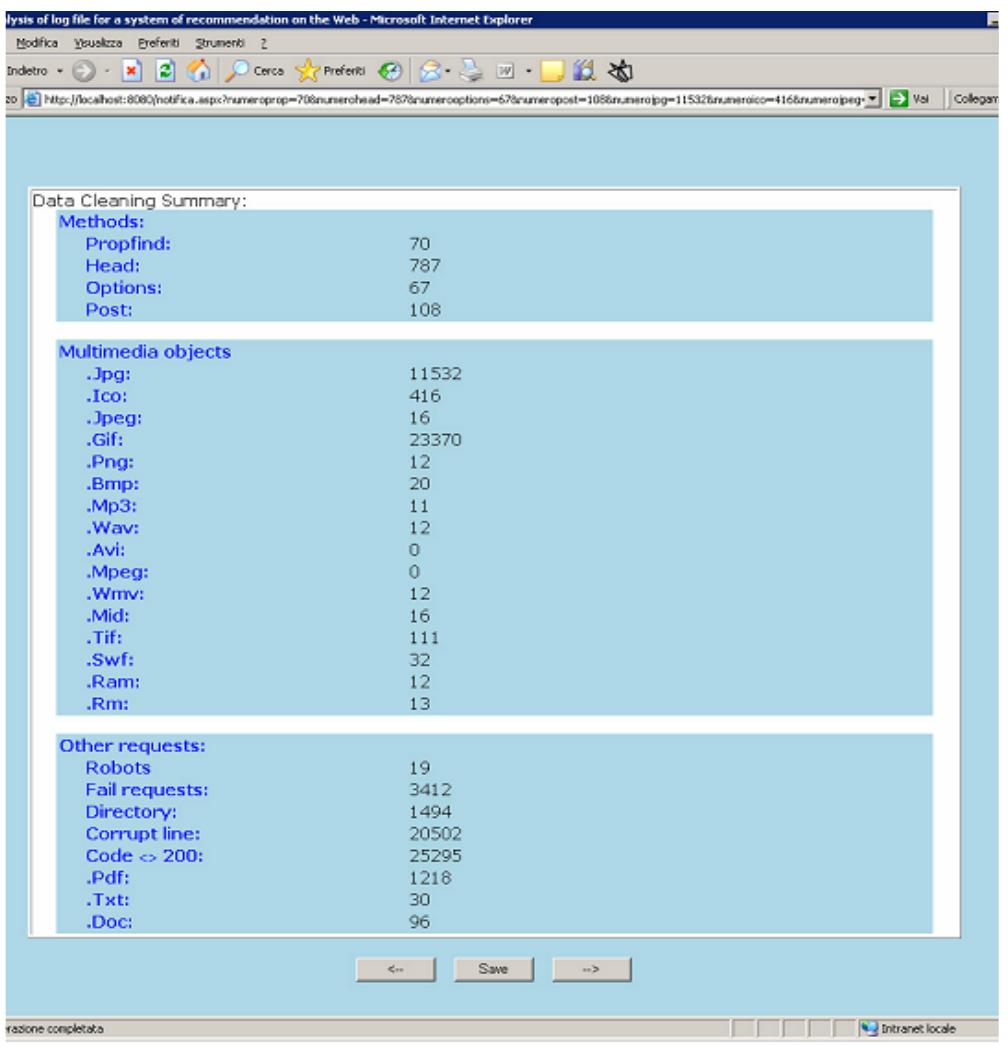1008x1046 pixels.
Task: Open the Indietro history dropdown arrow
Action: (x=59, y=71)
